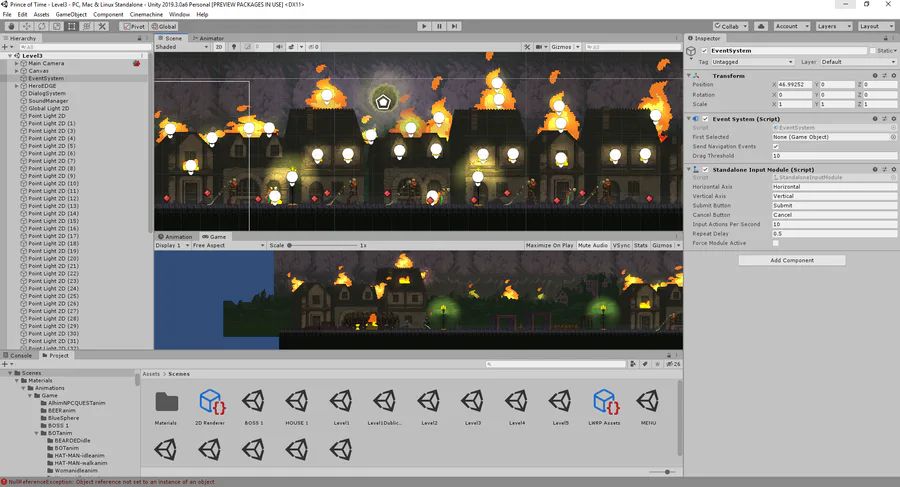Expand the HeroEDGE hierarchy item

click(17, 86)
